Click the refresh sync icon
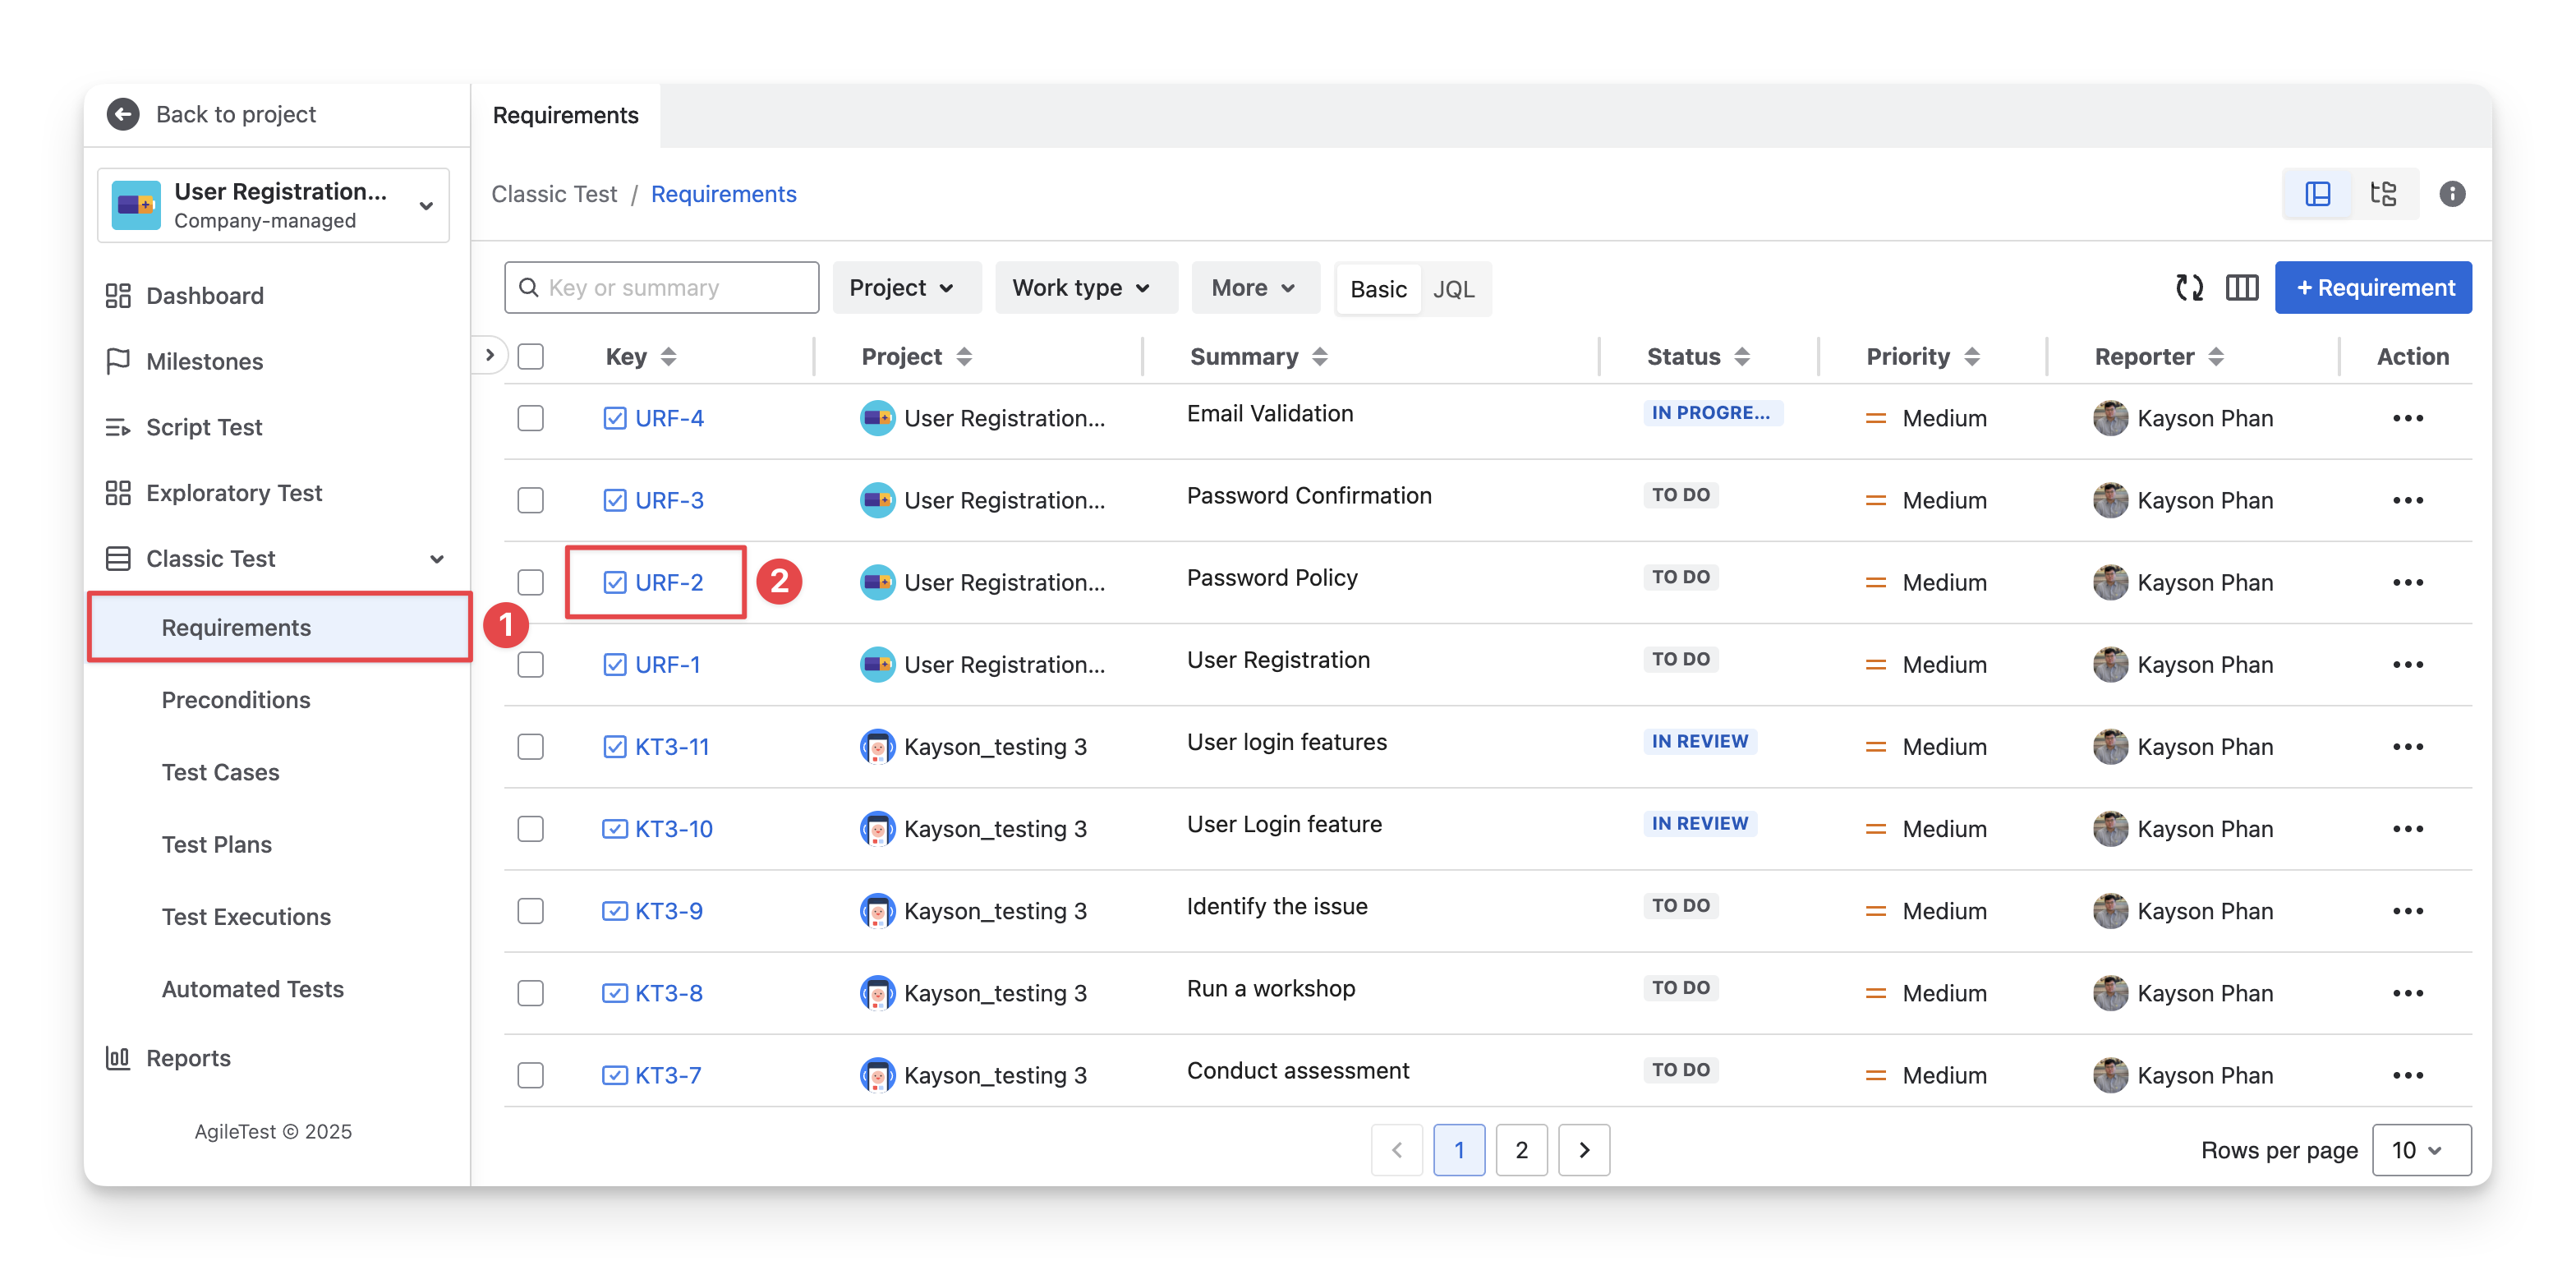The image size is (2576, 1270). (x=2189, y=288)
